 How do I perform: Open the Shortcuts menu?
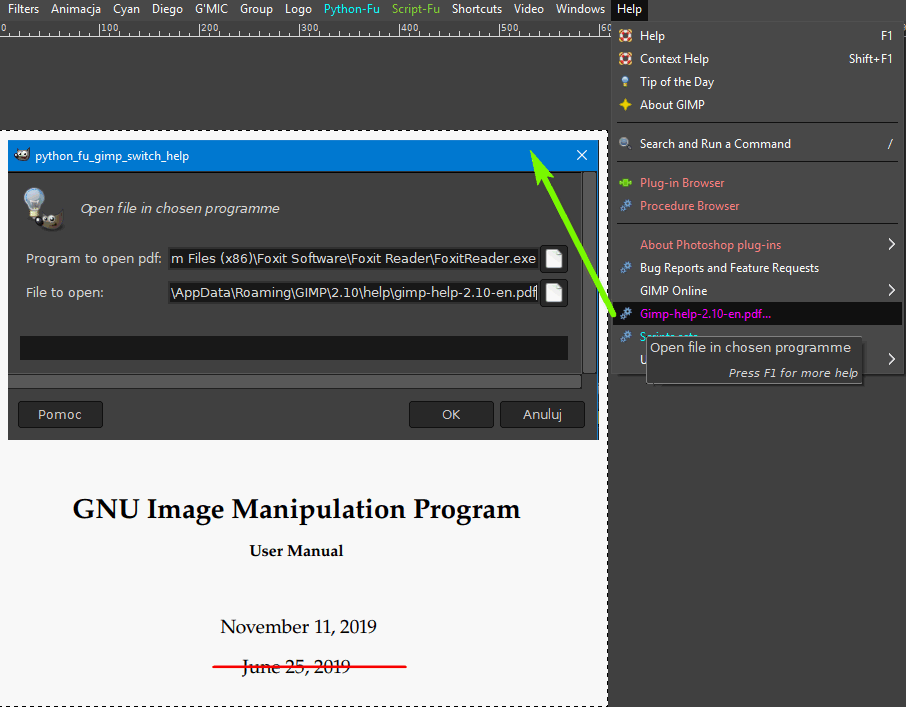(x=477, y=9)
